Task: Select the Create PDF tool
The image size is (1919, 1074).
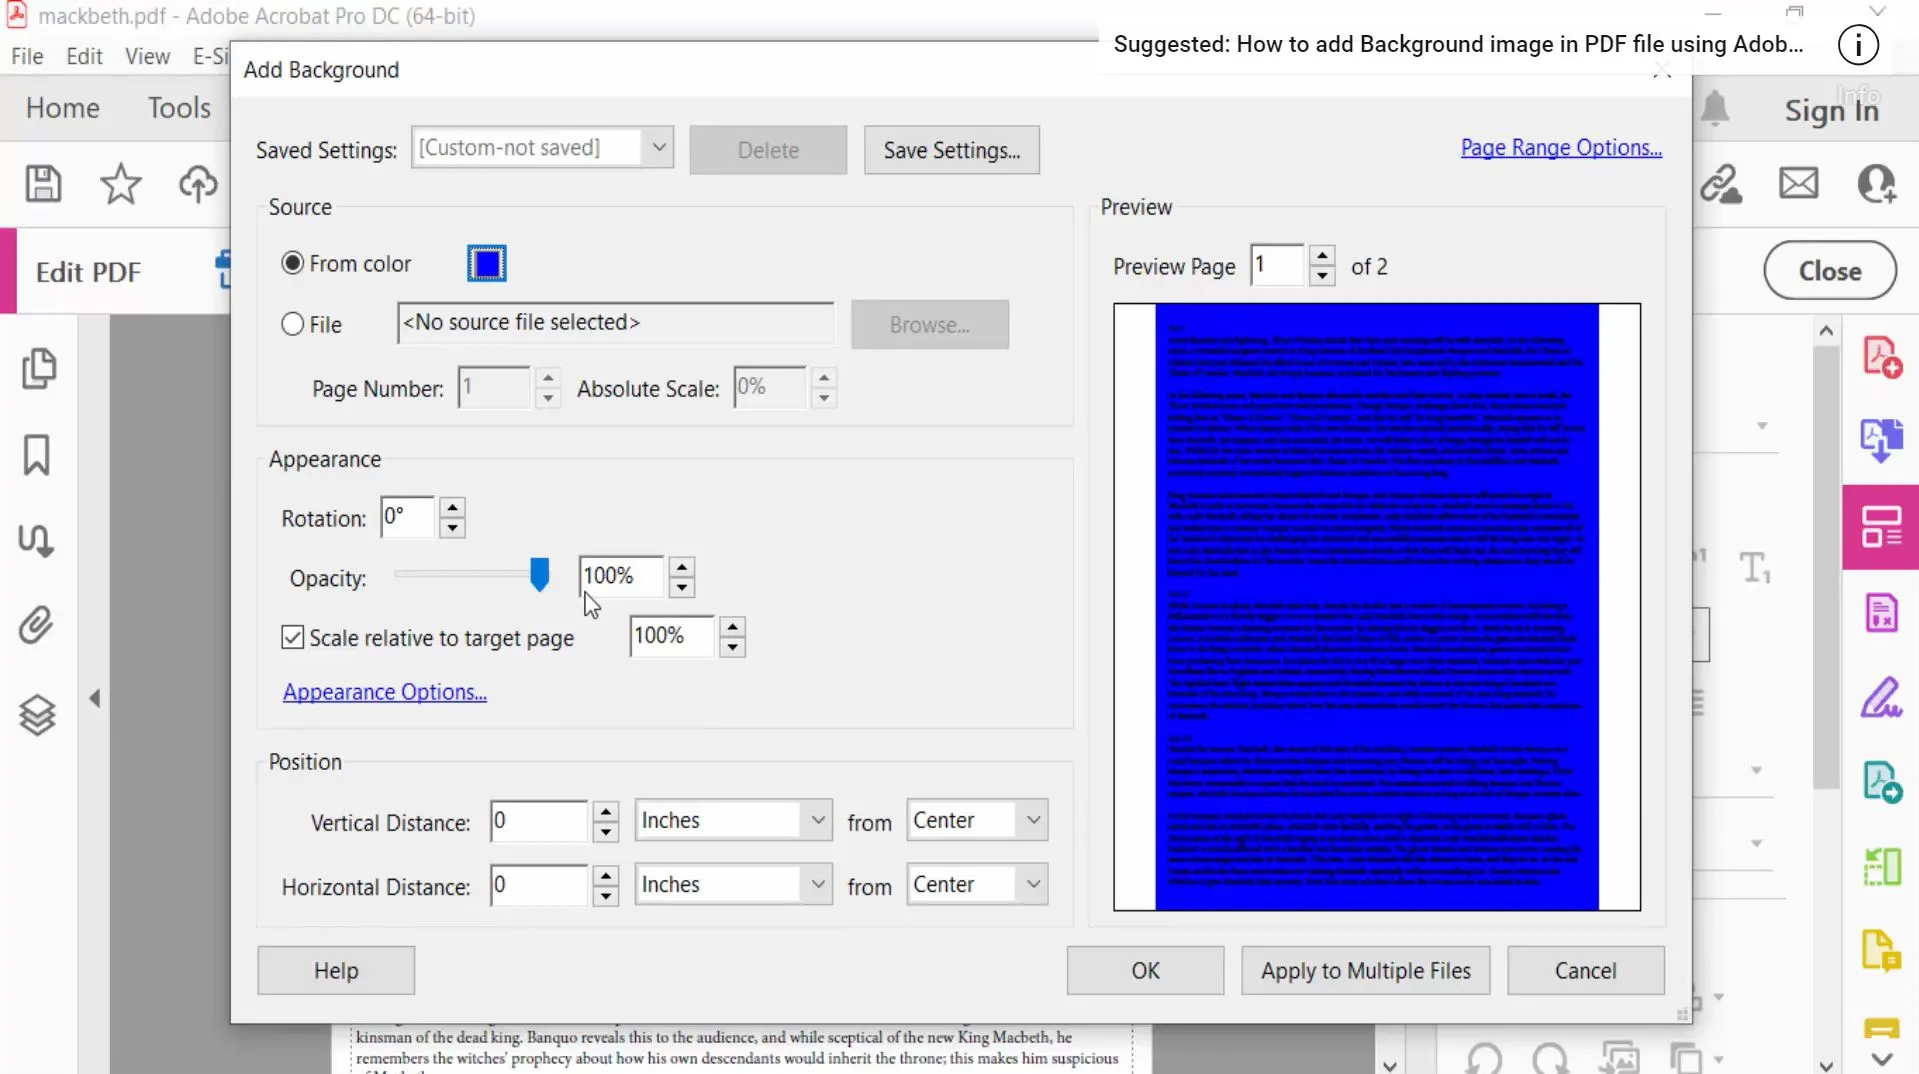Action: pos(1882,356)
